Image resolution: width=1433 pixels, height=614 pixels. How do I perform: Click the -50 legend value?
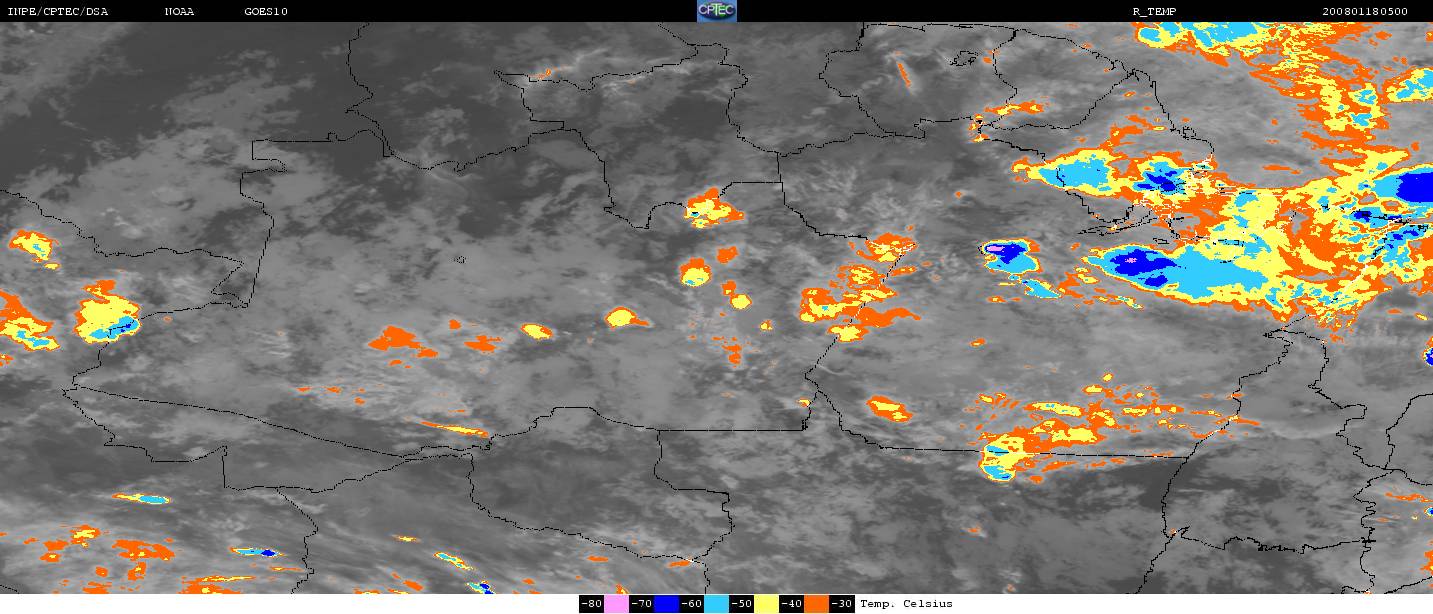(x=741, y=604)
